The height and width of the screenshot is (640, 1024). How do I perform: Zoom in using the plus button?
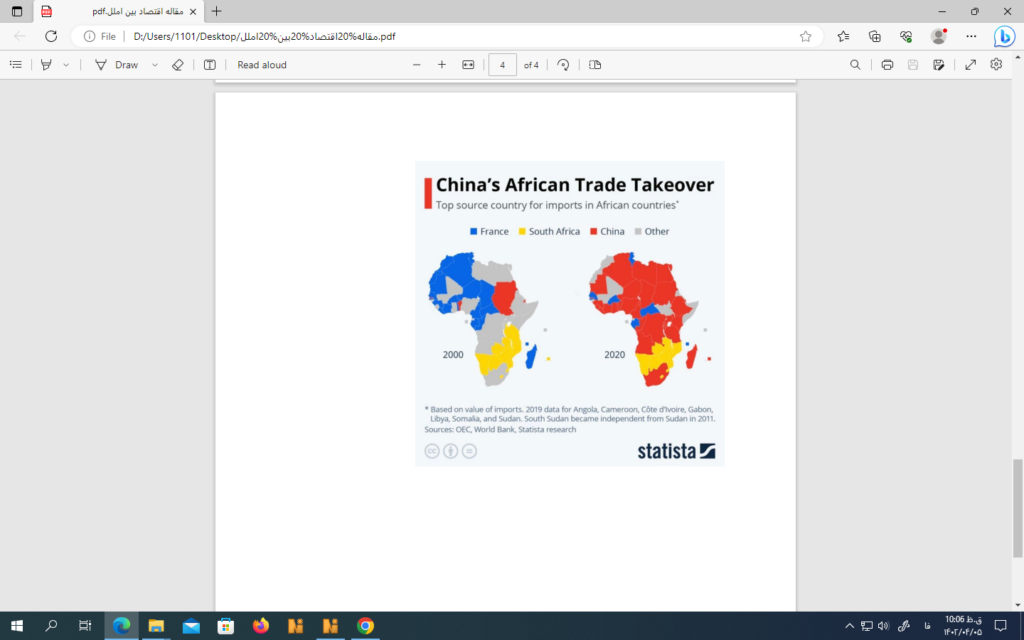coord(442,65)
